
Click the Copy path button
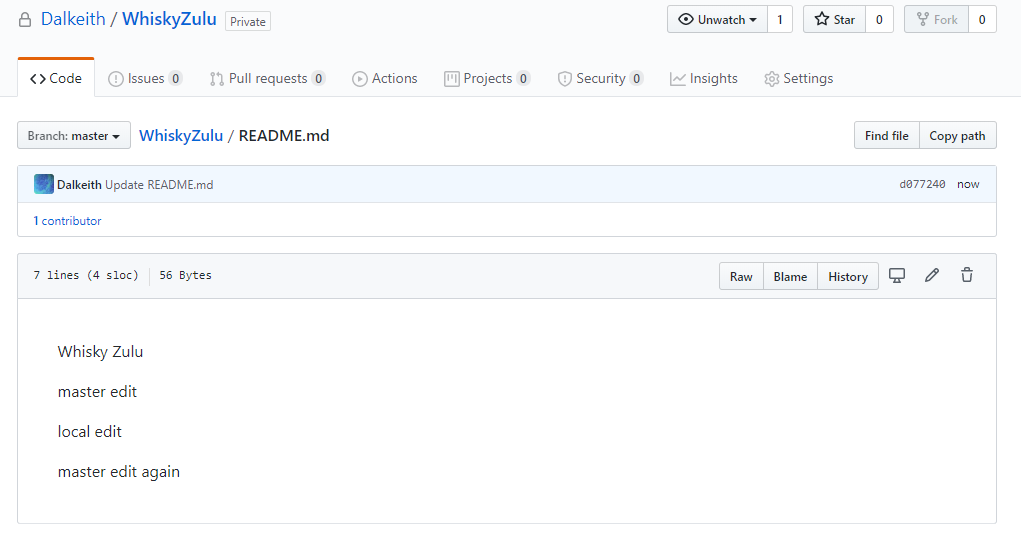tap(957, 135)
